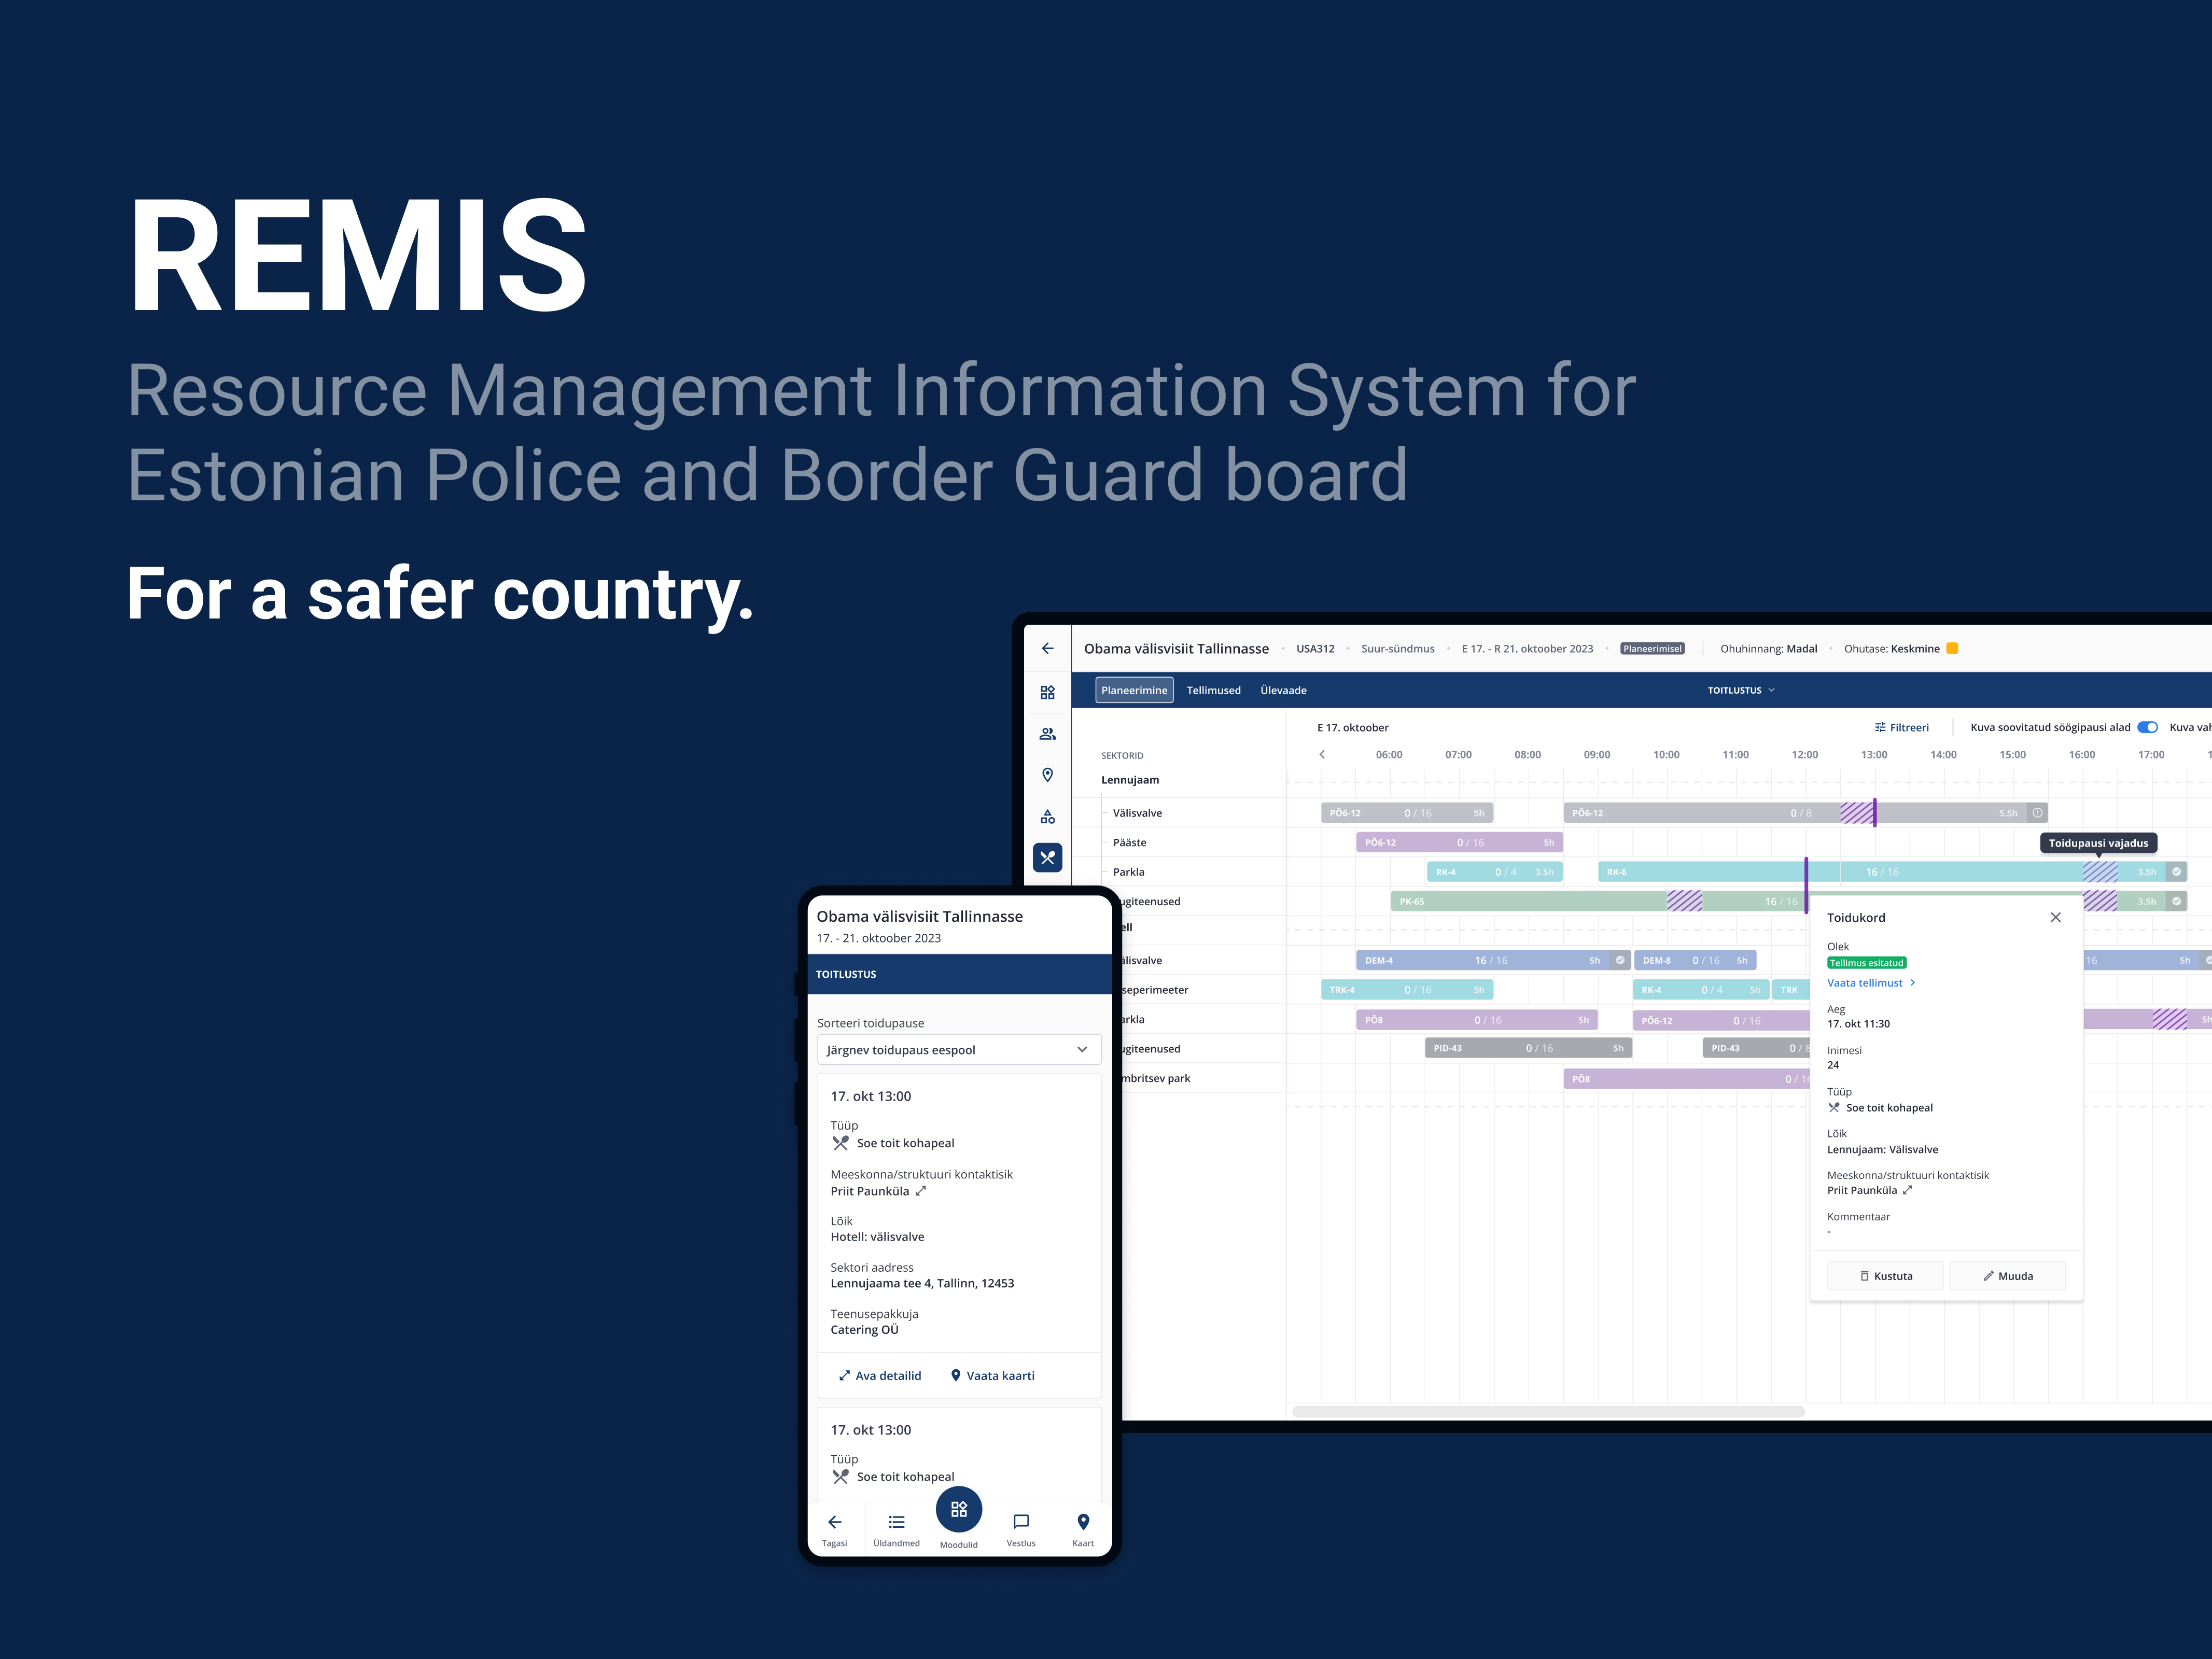Screen dimensions: 2212x1659
Task: Open the location pin icon in sidebar
Action: pyautogui.click(x=1047, y=775)
